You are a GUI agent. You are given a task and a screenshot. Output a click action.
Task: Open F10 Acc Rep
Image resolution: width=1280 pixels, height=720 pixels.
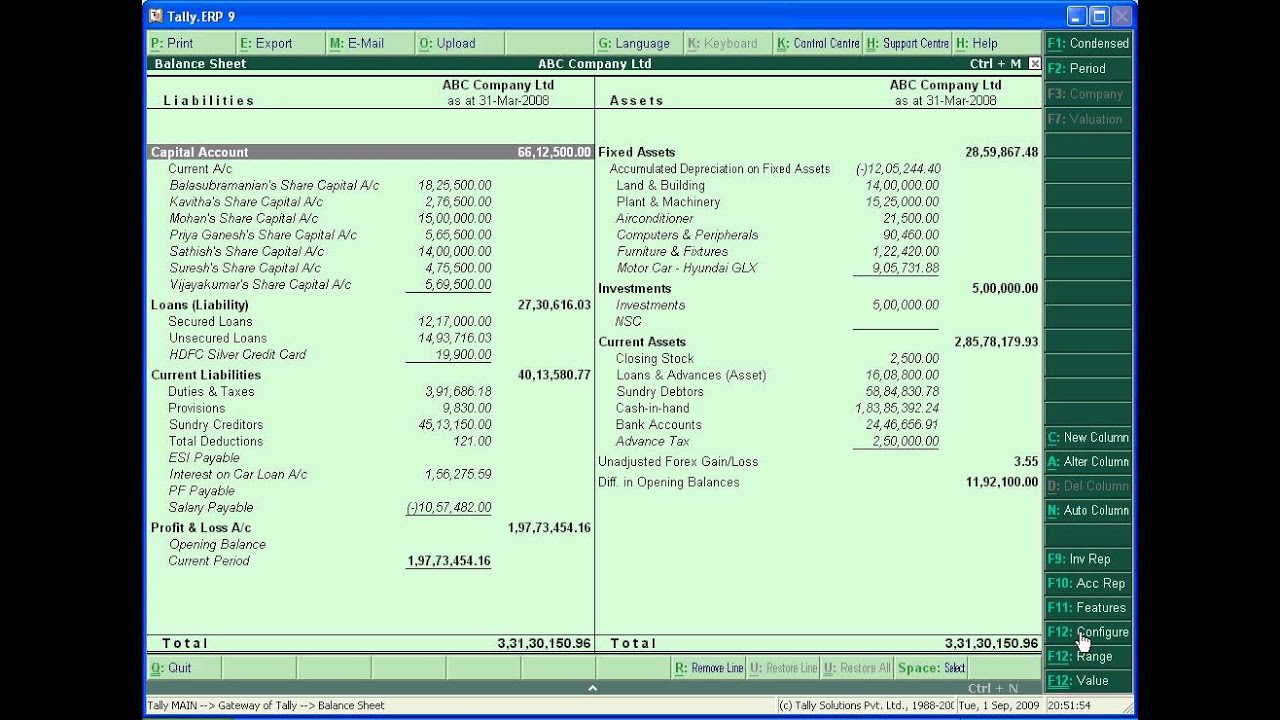point(1088,583)
